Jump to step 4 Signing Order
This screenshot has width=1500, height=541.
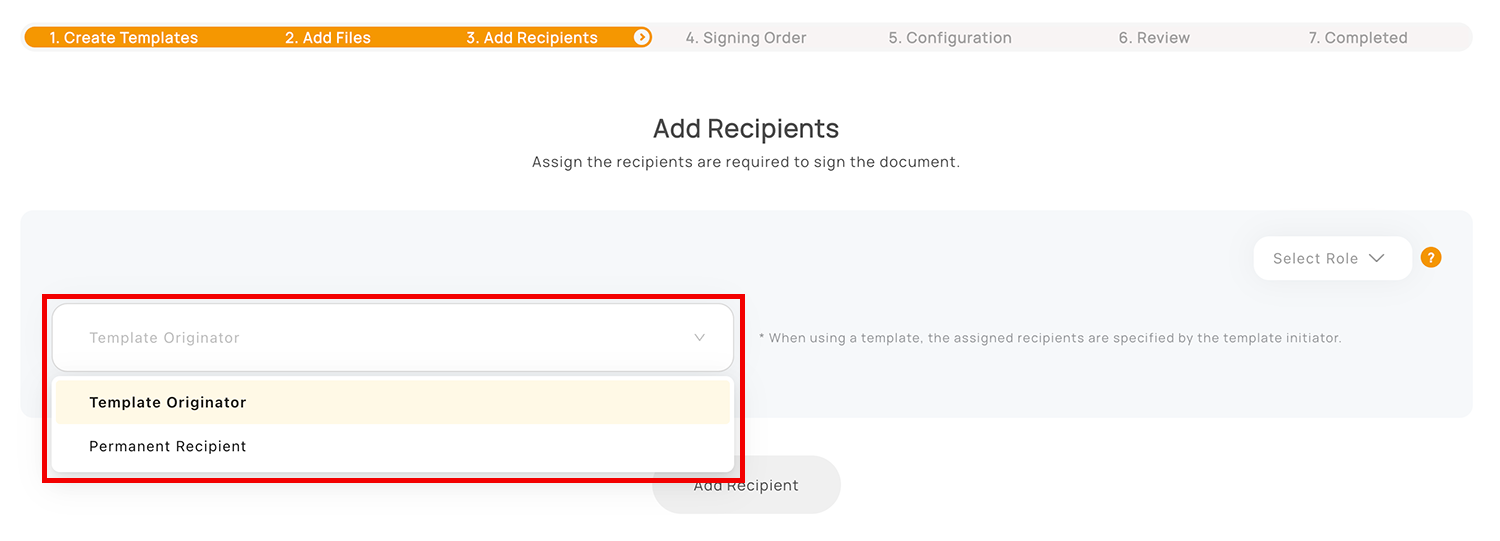[746, 38]
